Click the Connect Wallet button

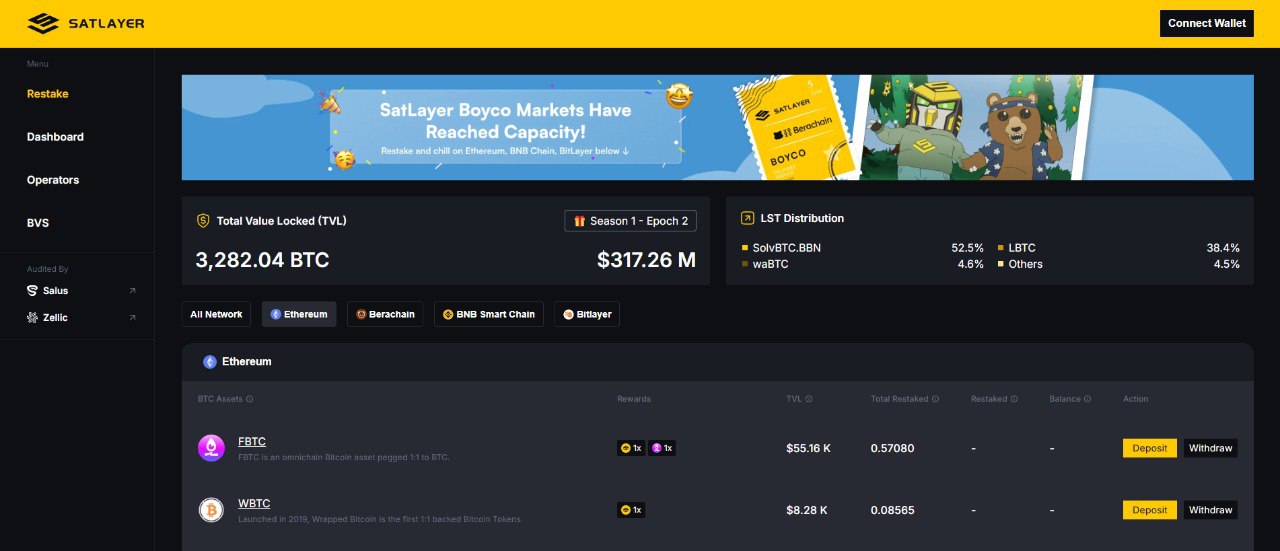[1206, 23]
